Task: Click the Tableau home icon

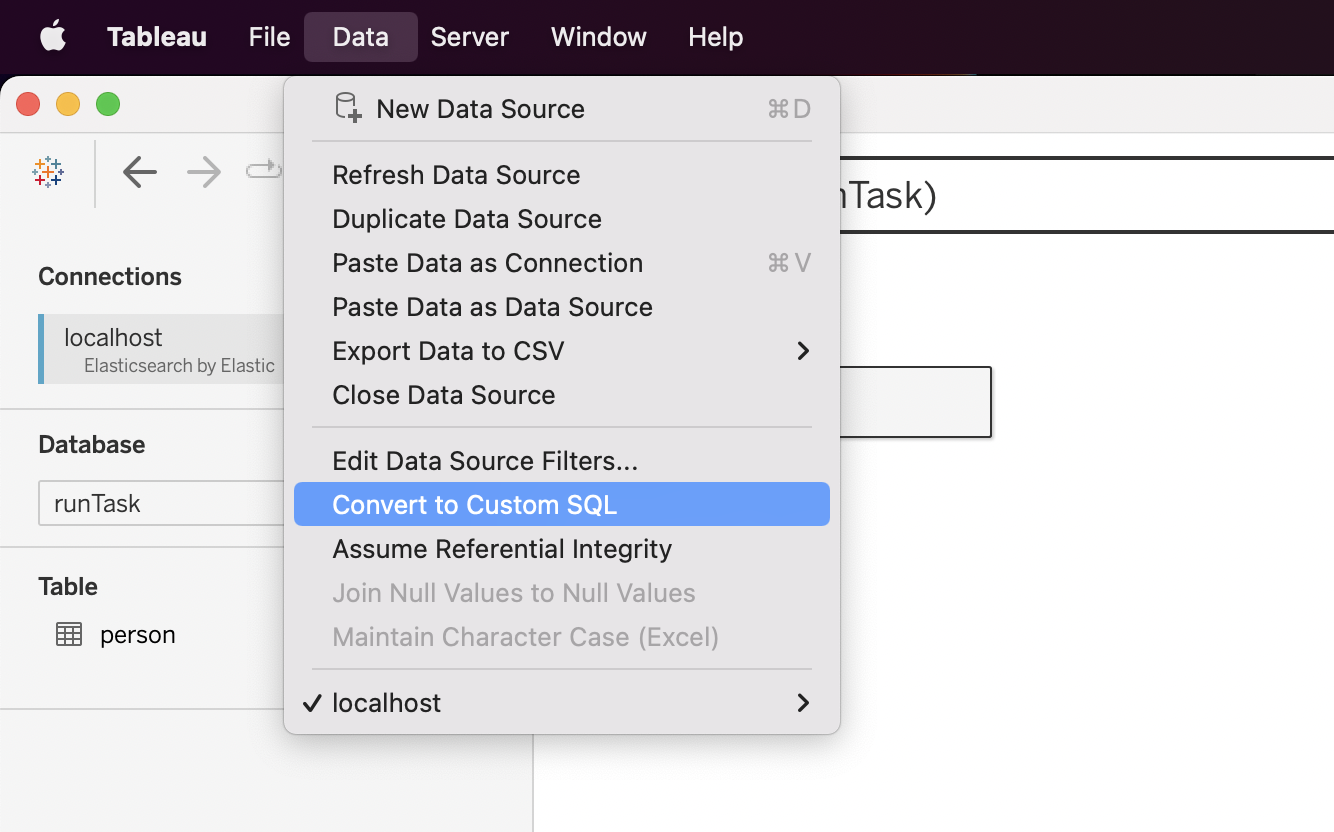Action: pos(47,172)
